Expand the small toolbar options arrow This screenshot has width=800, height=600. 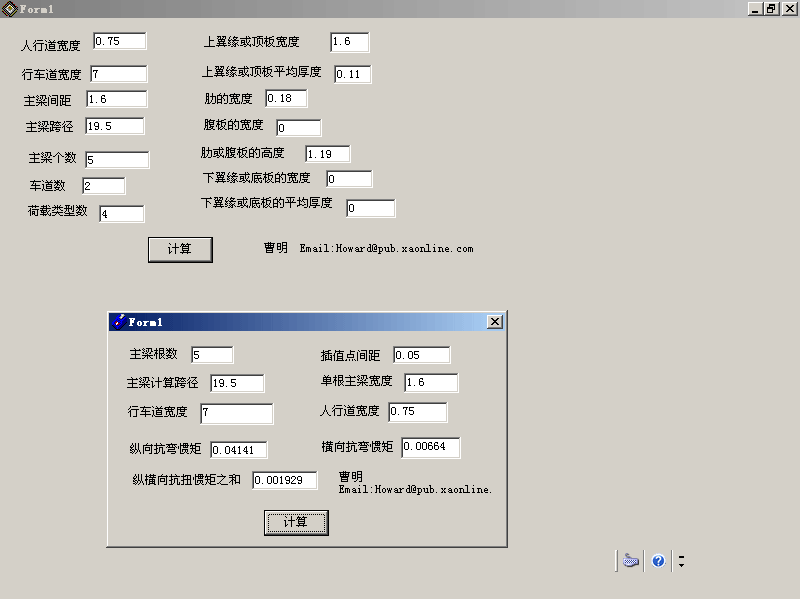coord(682,561)
